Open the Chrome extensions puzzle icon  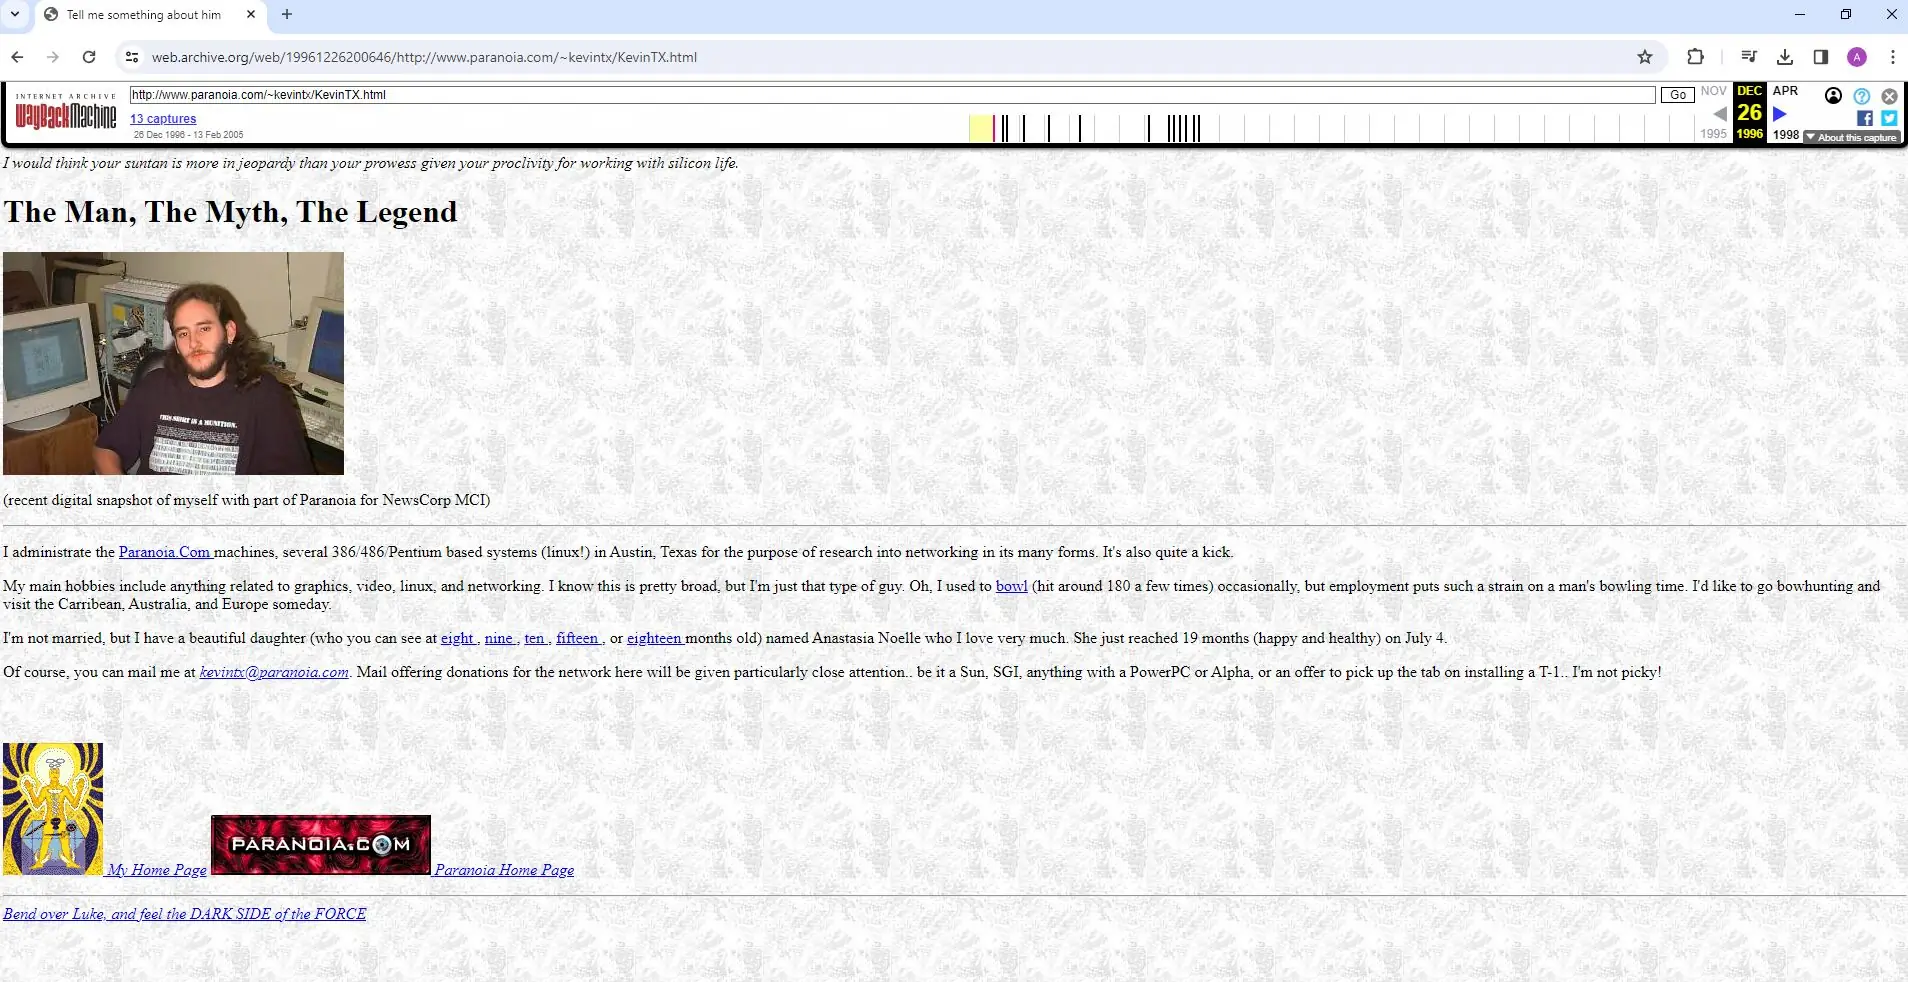click(x=1695, y=57)
